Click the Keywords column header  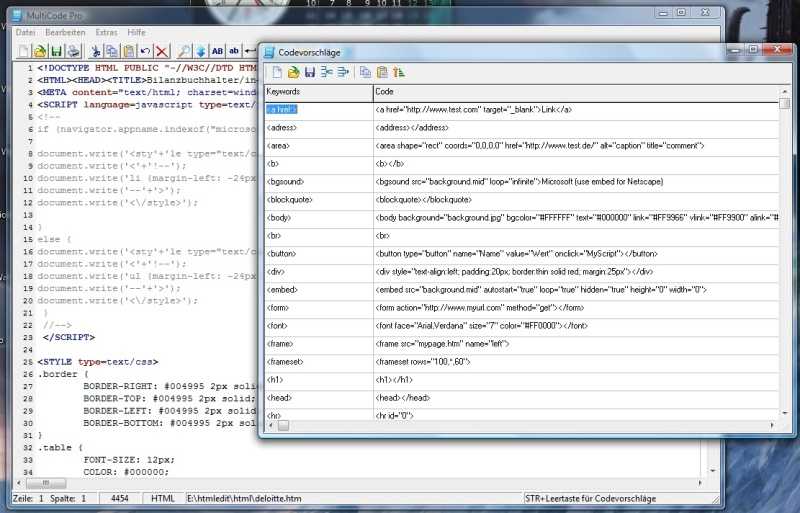click(x=318, y=92)
